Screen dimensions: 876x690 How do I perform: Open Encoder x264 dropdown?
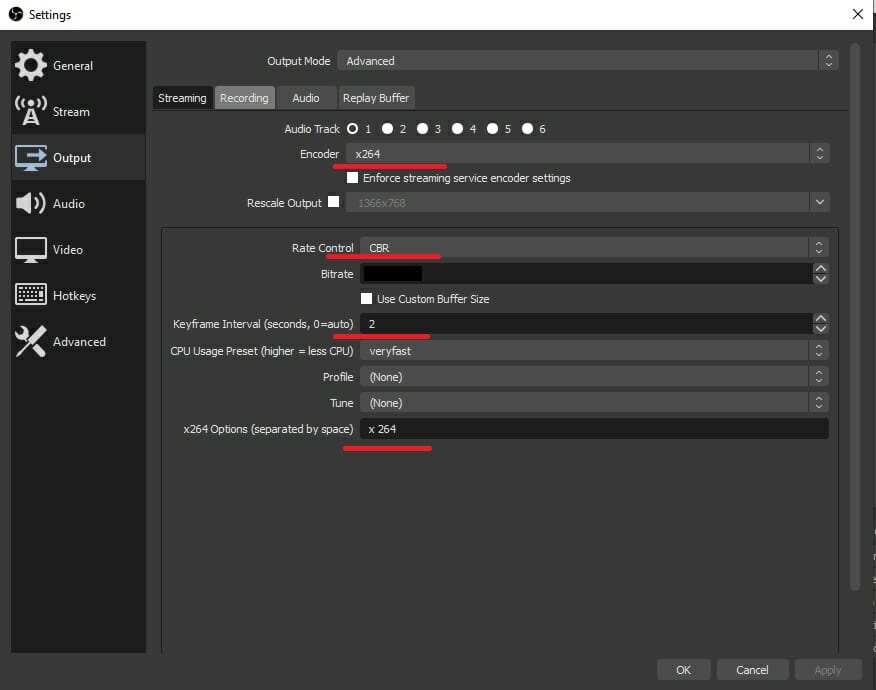[588, 154]
